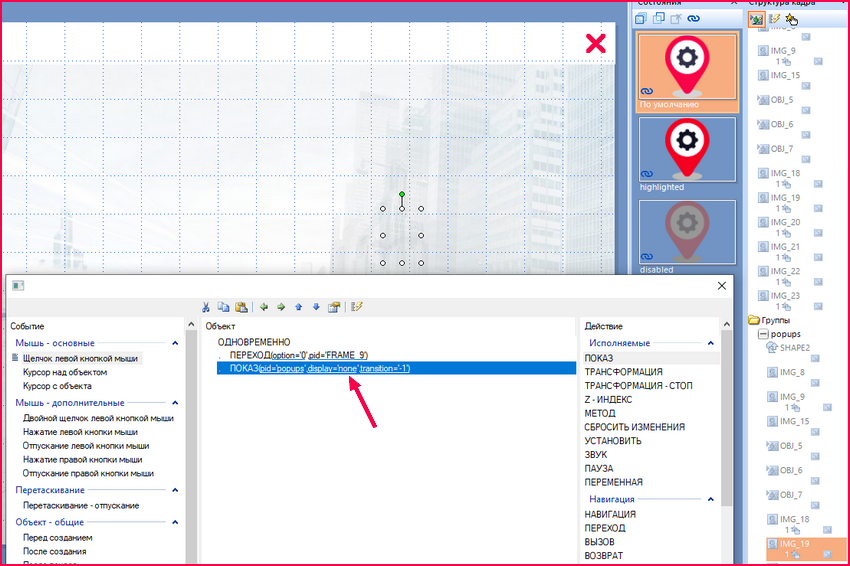Choose the ПЕРЕМЕННАЯ action
The image size is (850, 566).
(x=613, y=483)
